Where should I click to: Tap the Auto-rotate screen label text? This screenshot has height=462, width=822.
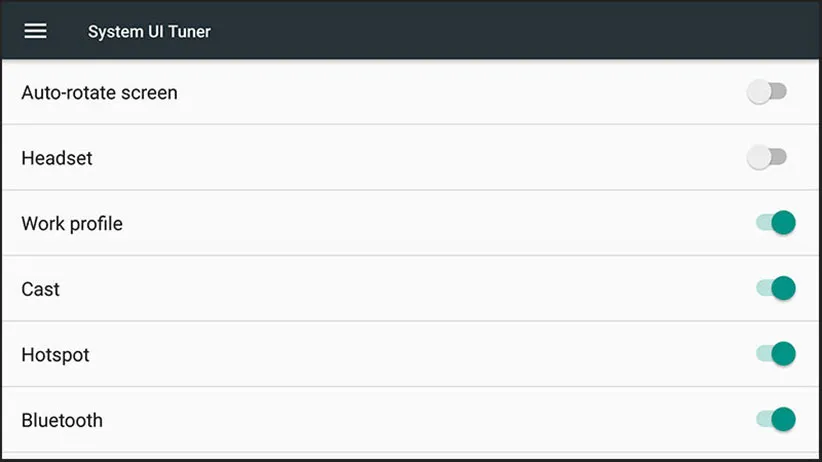pos(99,93)
